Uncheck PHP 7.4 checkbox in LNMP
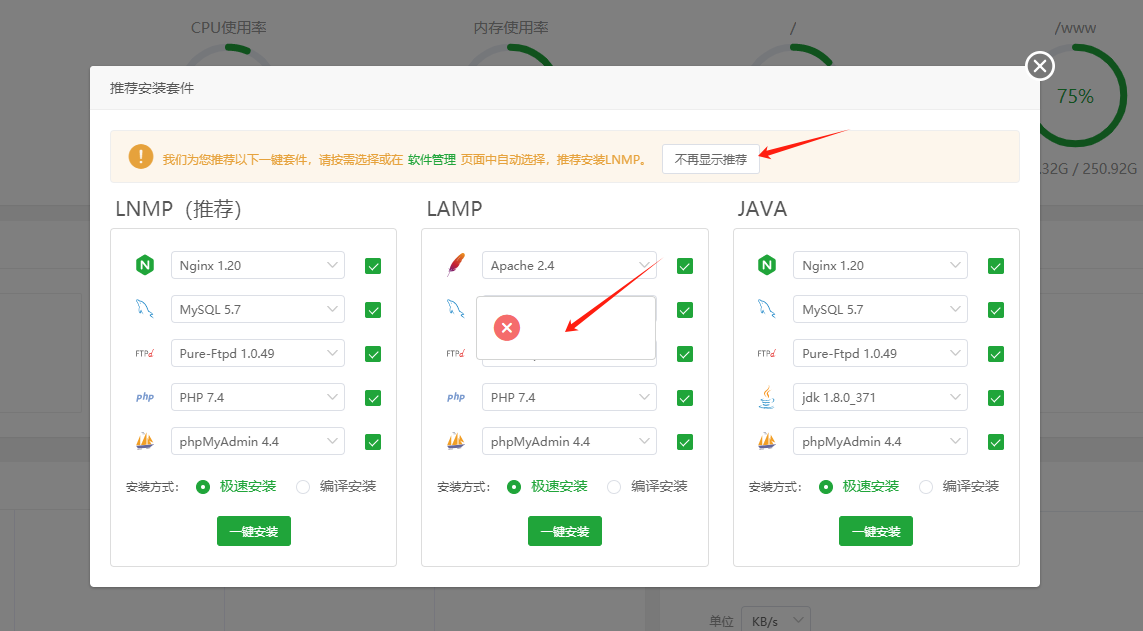Screen dimensions: 1143x631 [x=373, y=399]
